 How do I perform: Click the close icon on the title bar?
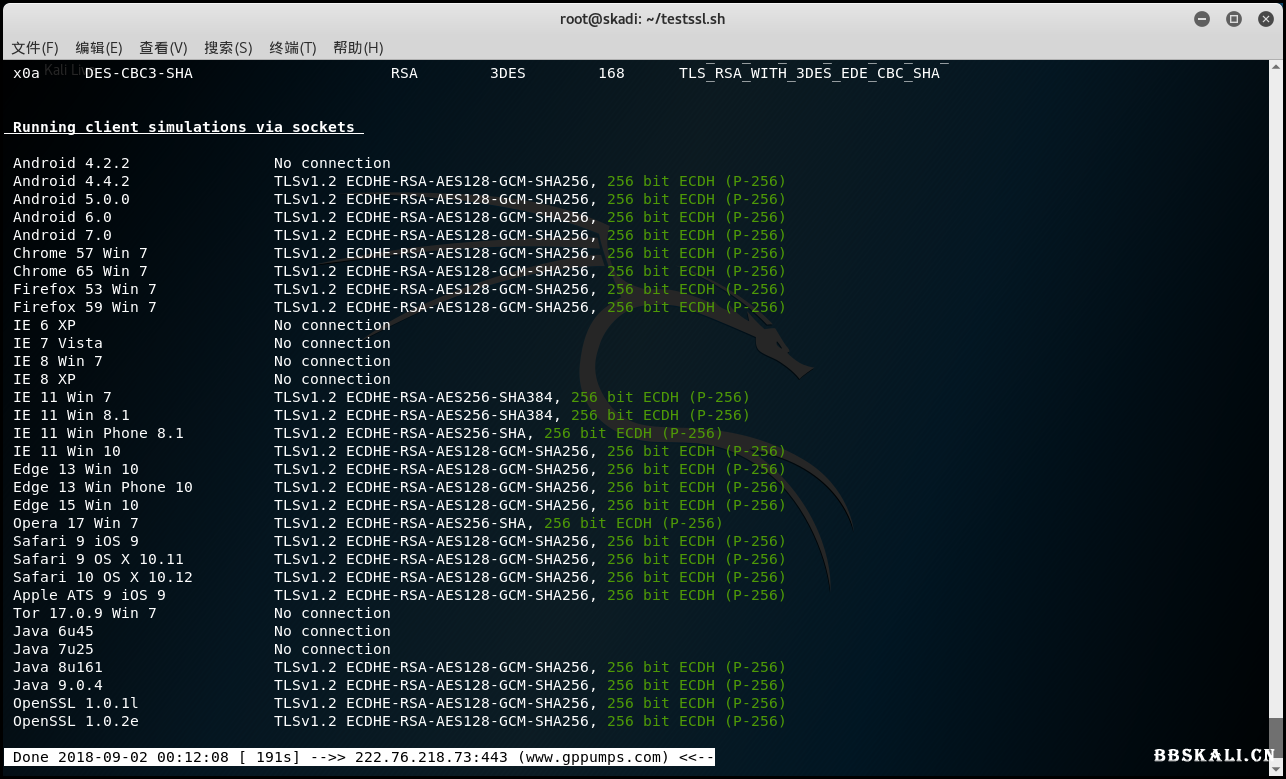[x=1265, y=18]
